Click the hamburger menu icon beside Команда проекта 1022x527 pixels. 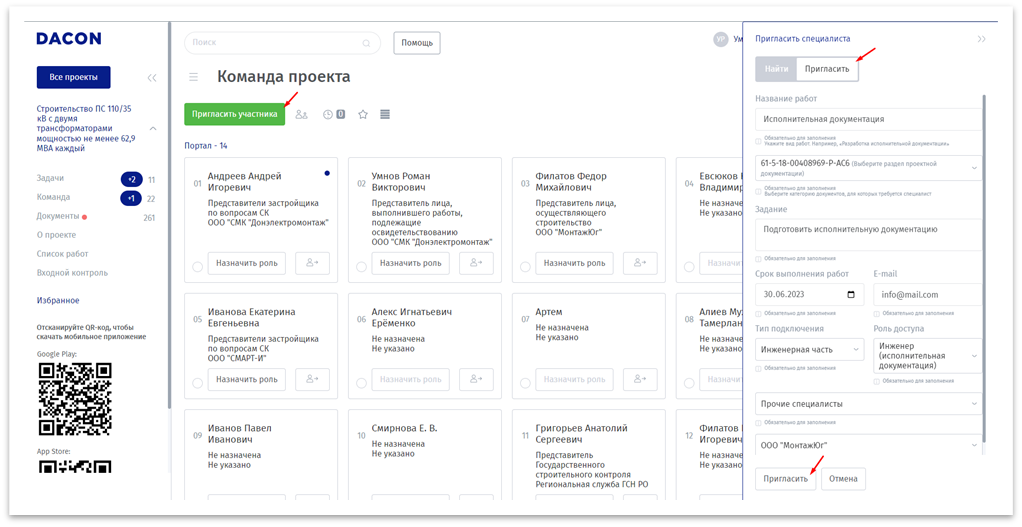[194, 77]
